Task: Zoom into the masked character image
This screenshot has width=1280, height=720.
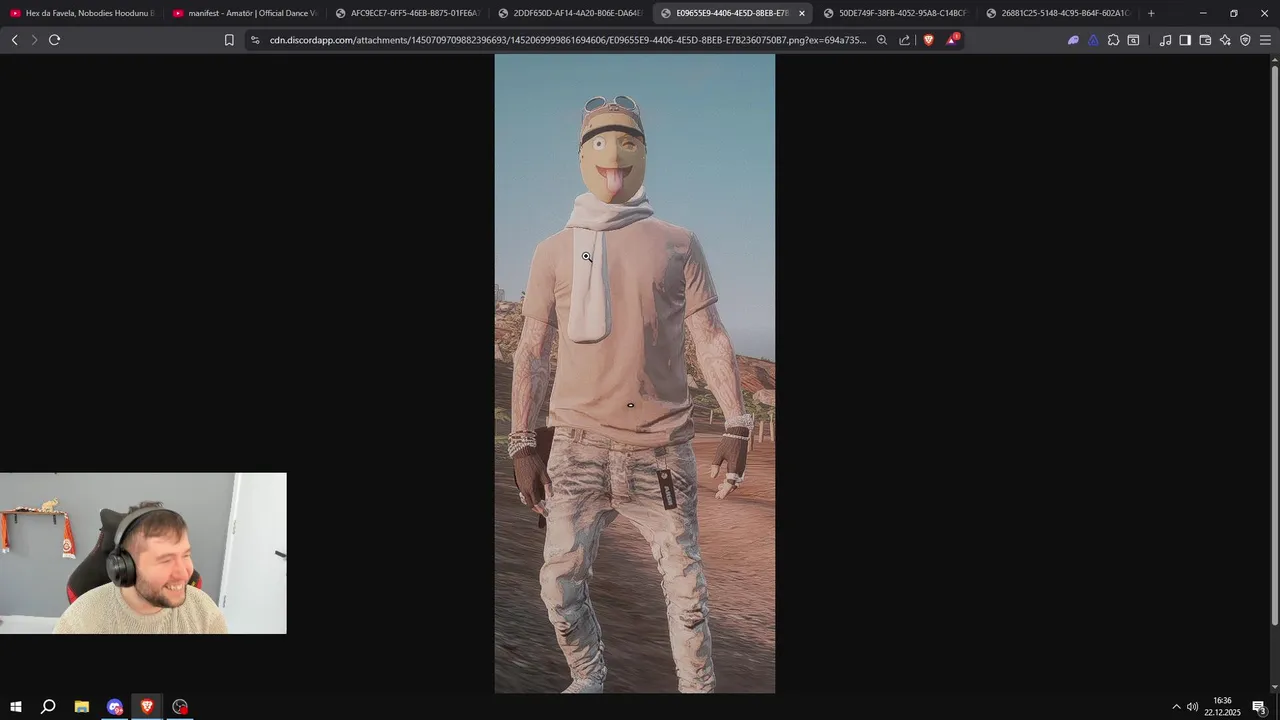Action: click(x=634, y=373)
